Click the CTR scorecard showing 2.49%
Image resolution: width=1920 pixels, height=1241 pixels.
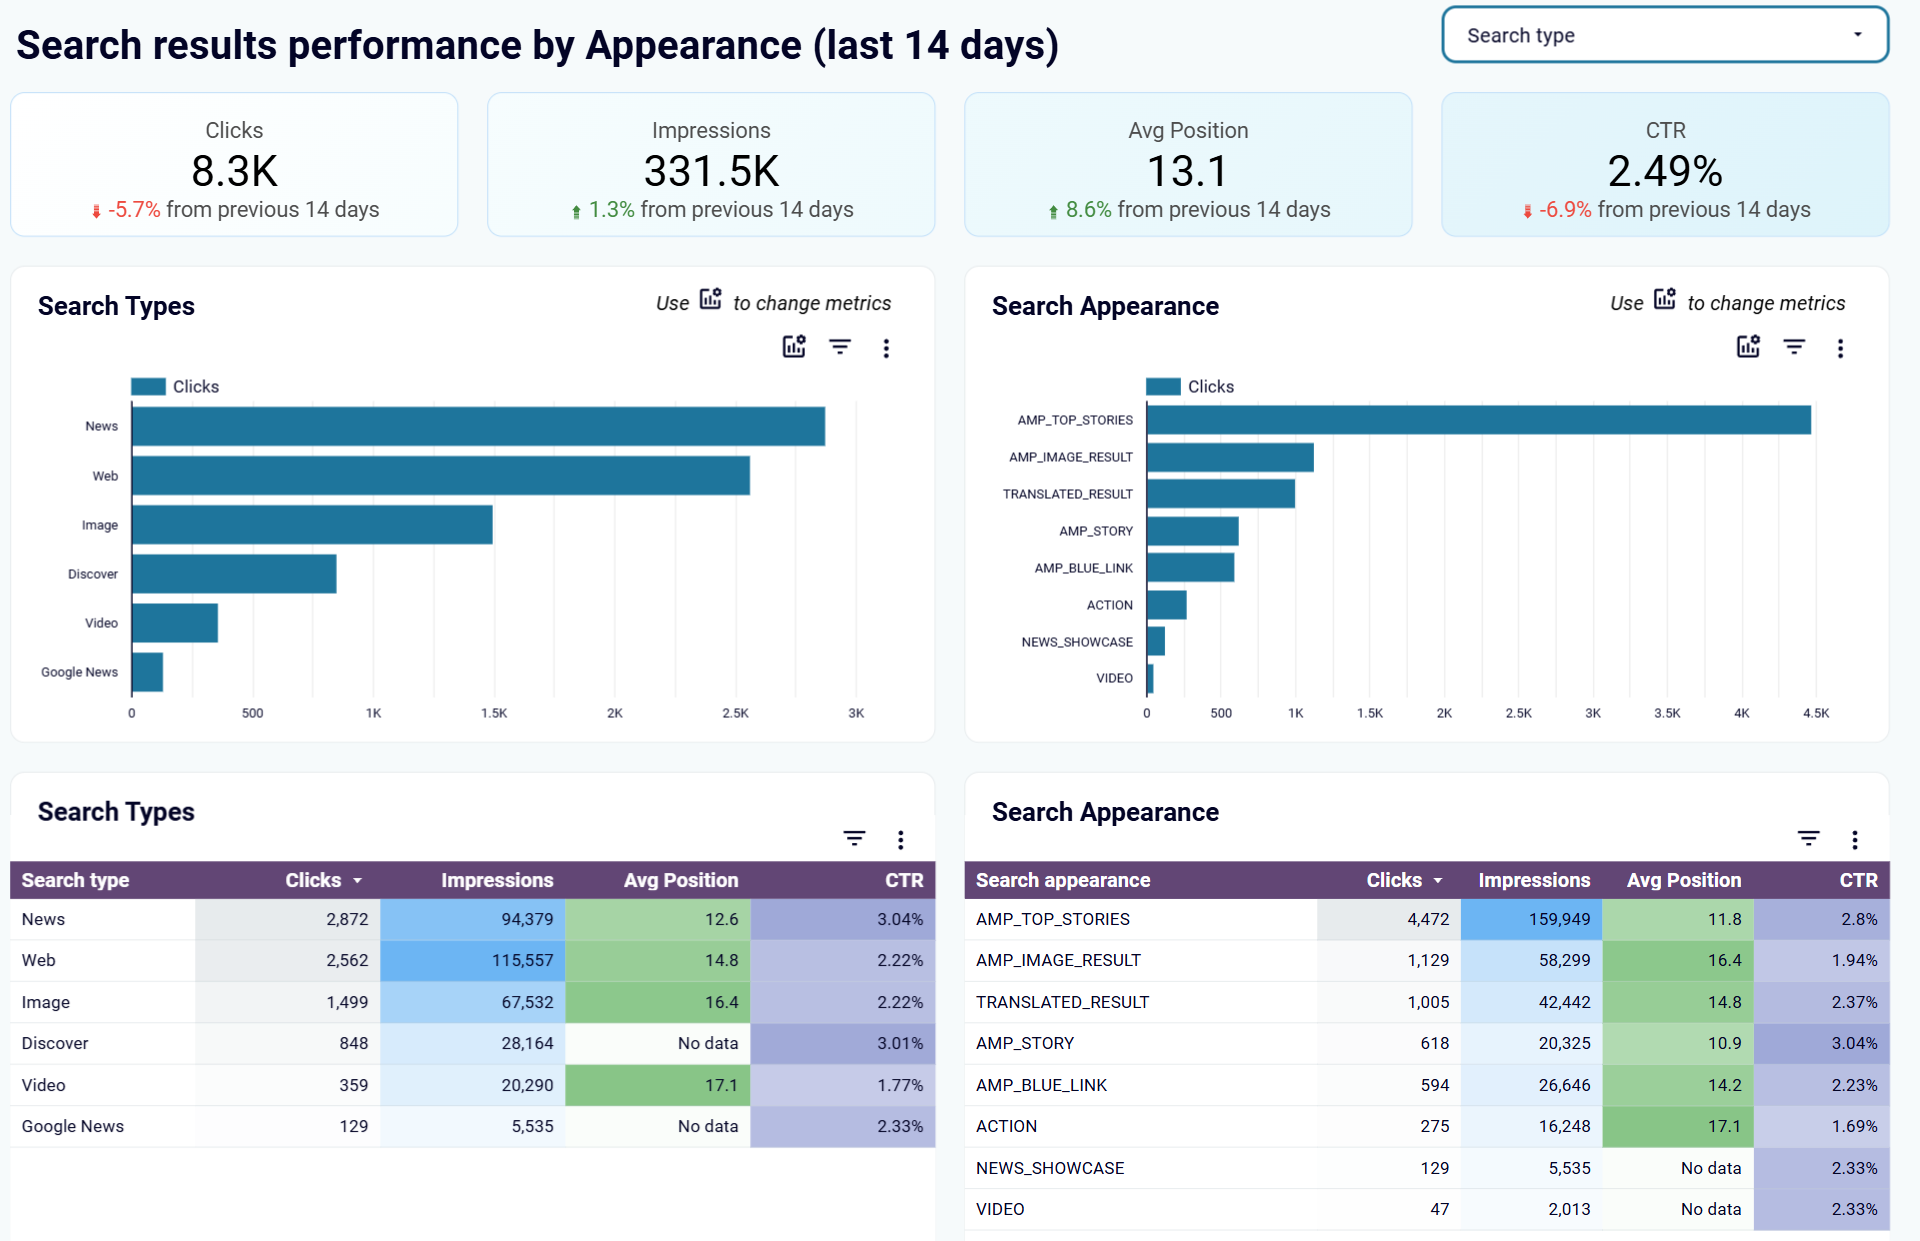[1664, 164]
